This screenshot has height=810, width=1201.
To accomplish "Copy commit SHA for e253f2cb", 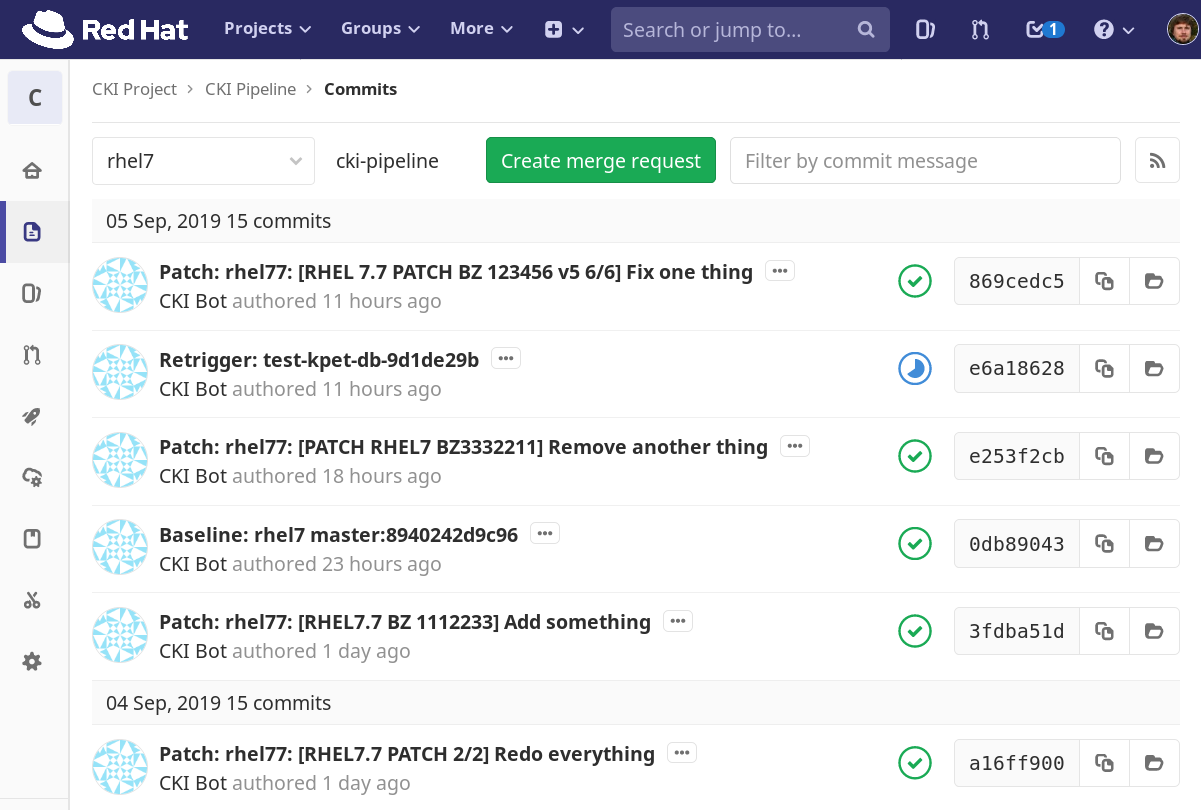I will coord(1104,456).
